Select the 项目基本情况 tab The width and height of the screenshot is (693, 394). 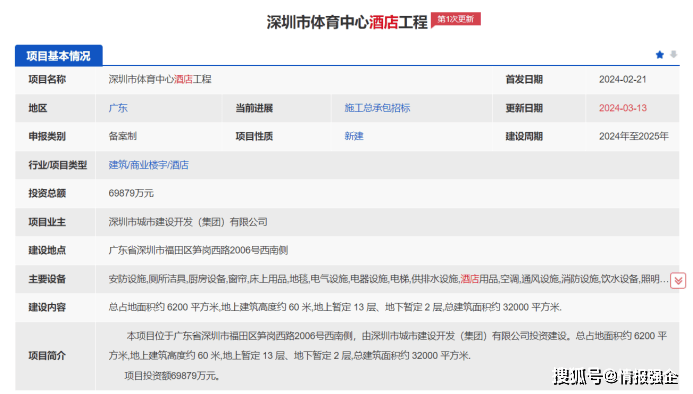pyautogui.click(x=59, y=56)
